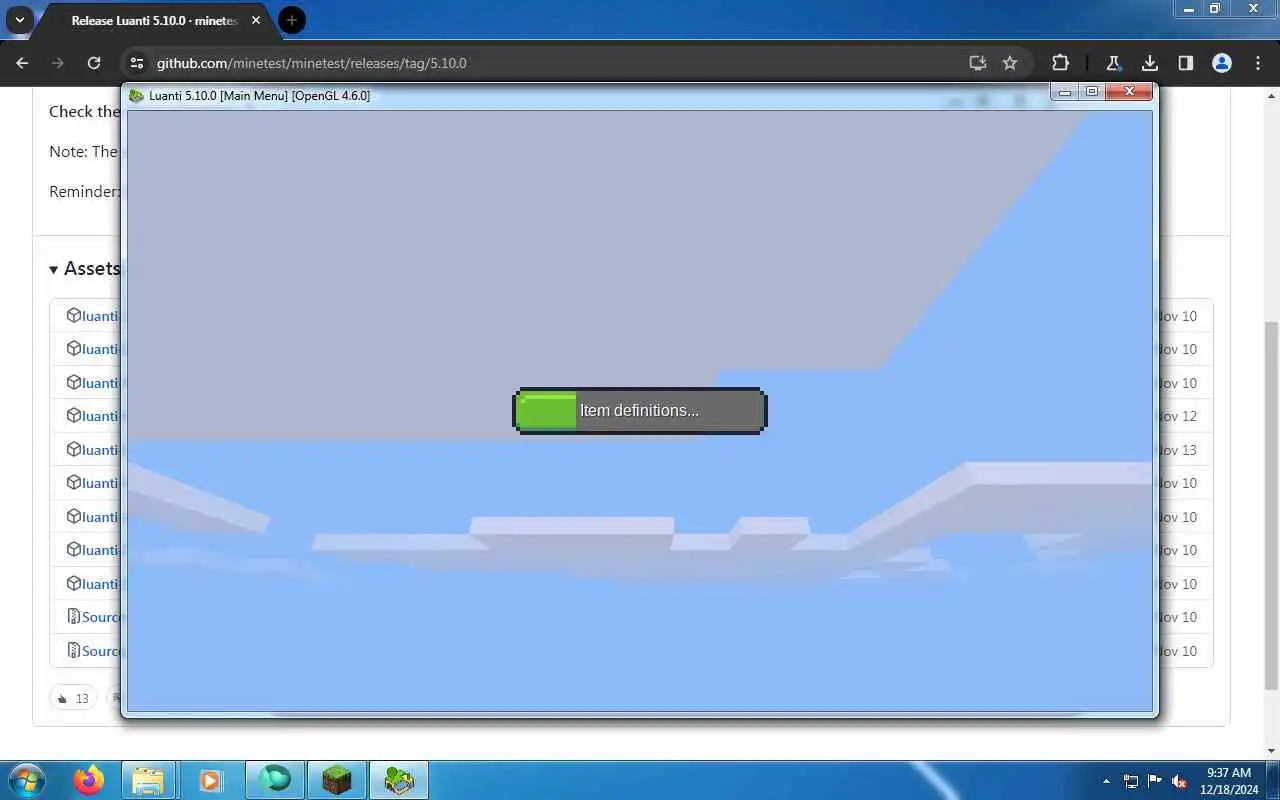Image resolution: width=1280 pixels, height=800 pixels.
Task: Show hidden system tray icons
Action: click(x=1106, y=781)
